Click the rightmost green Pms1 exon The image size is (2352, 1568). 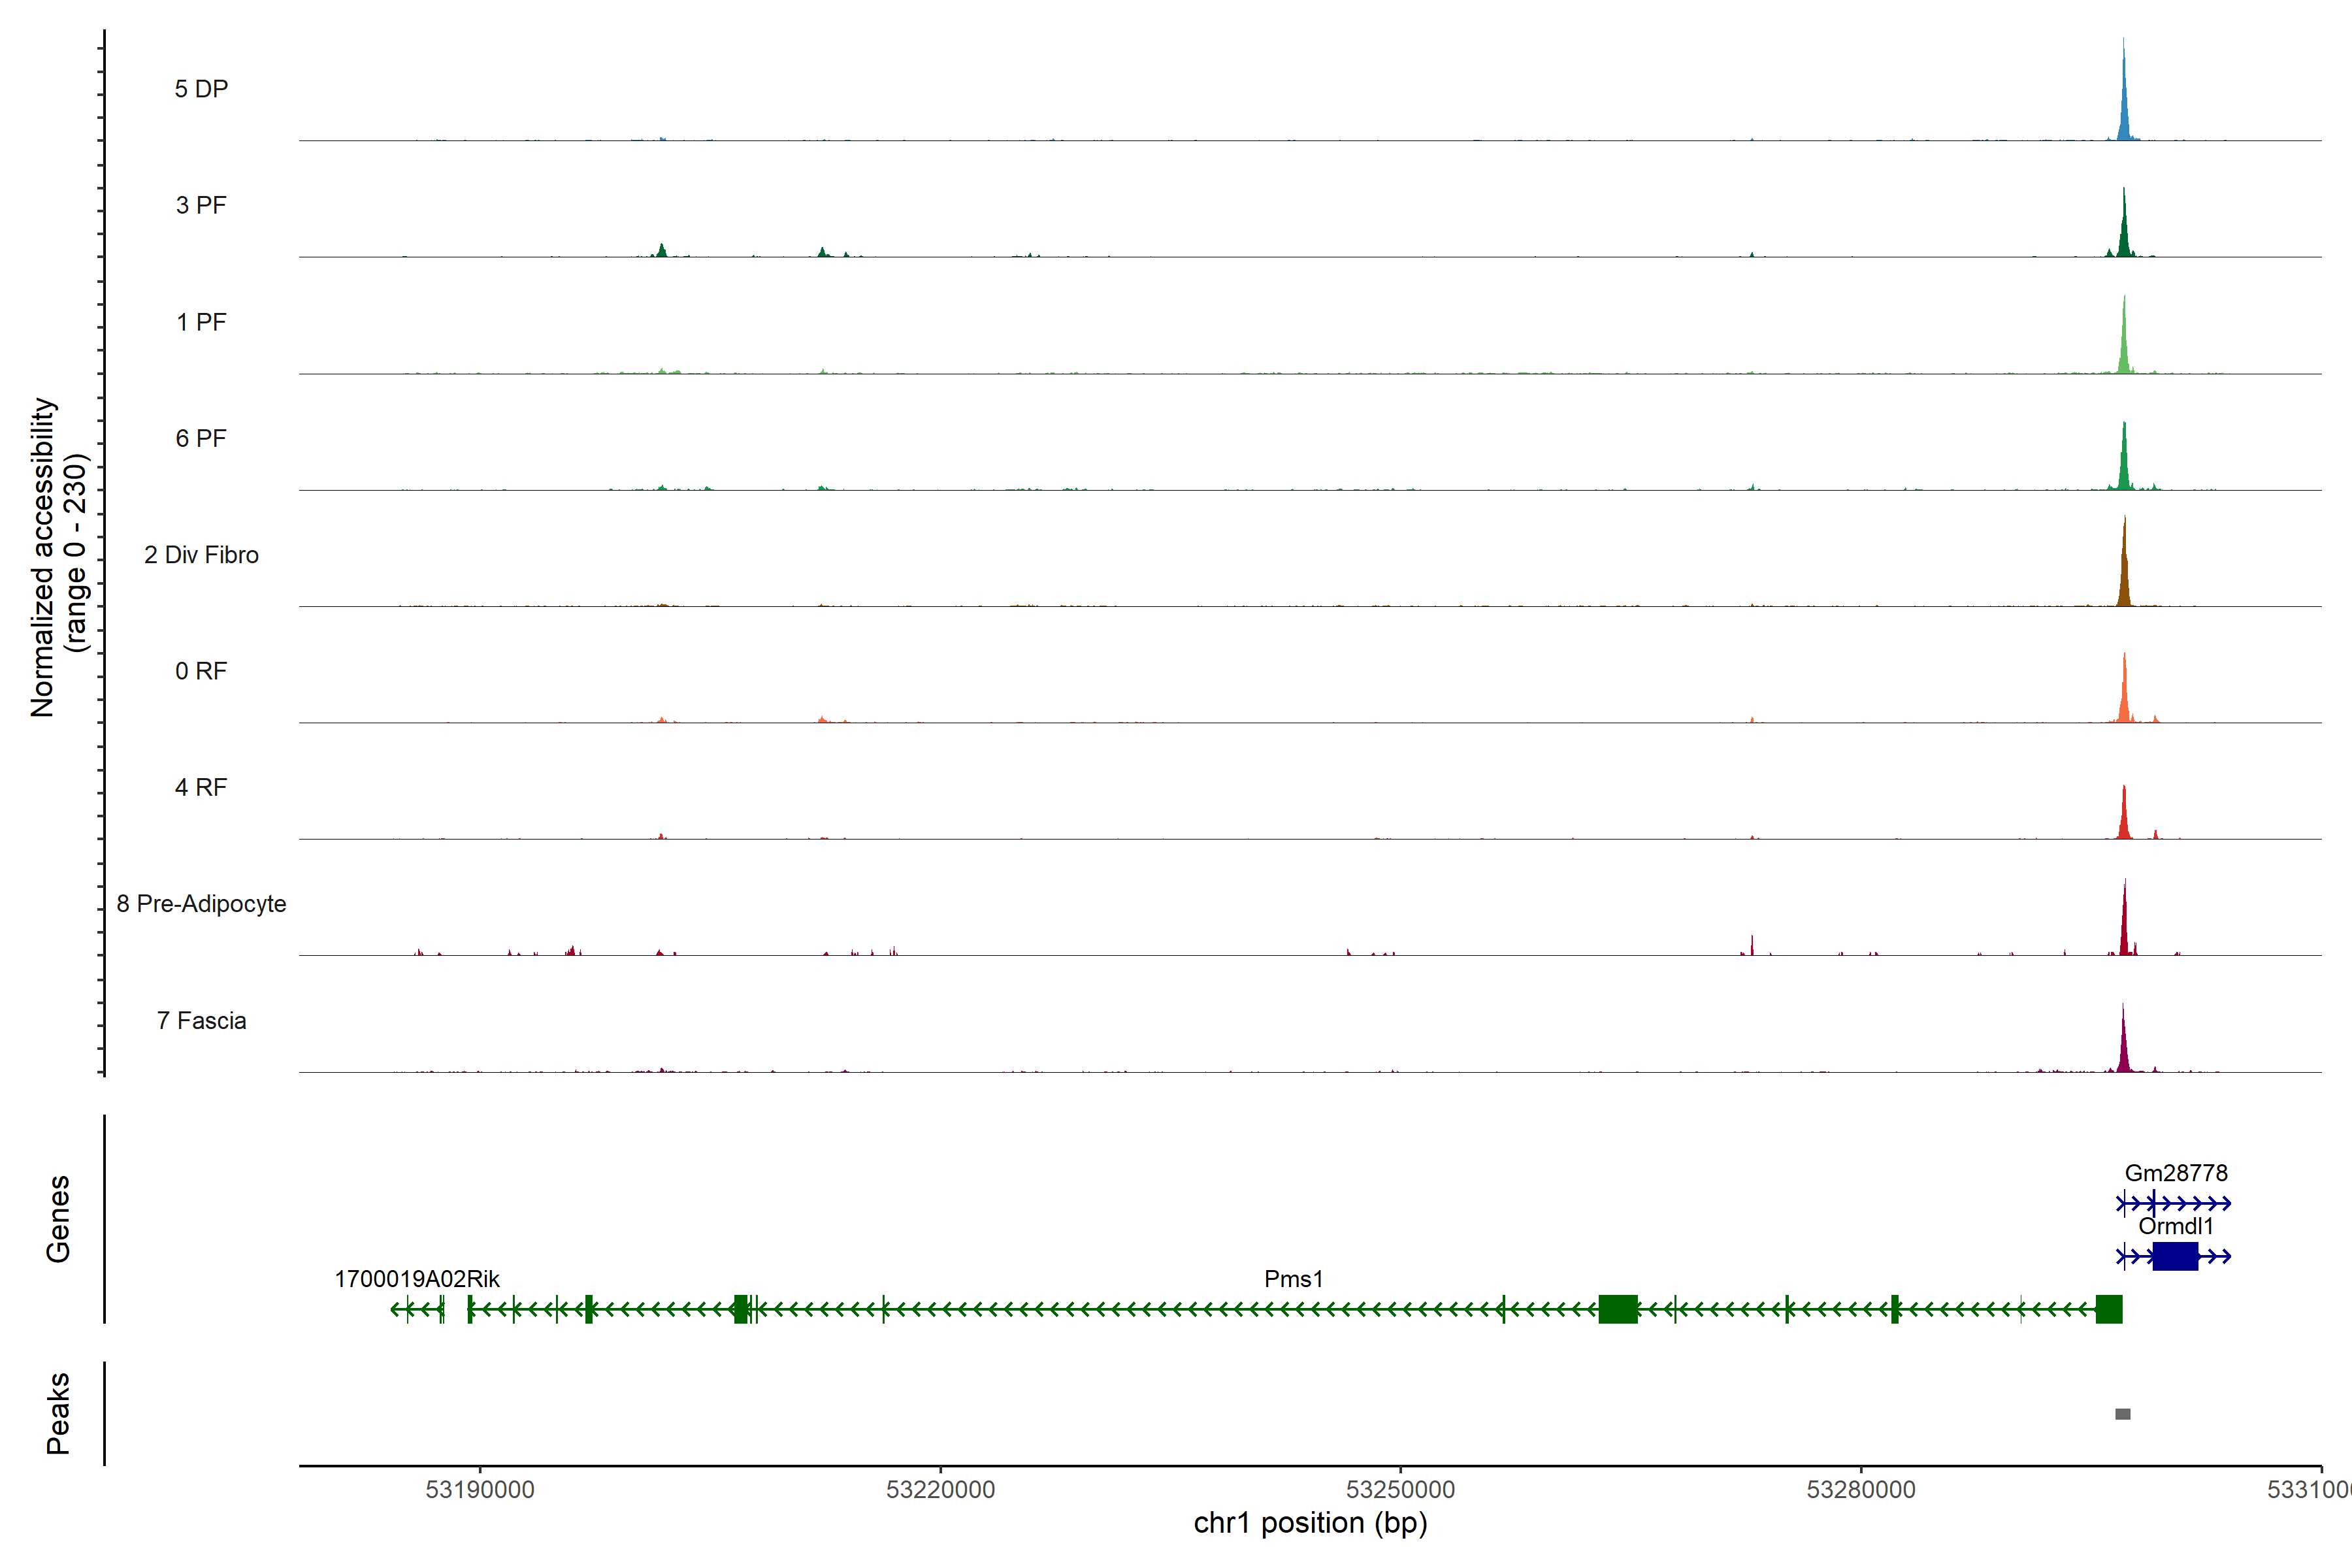point(2108,1308)
